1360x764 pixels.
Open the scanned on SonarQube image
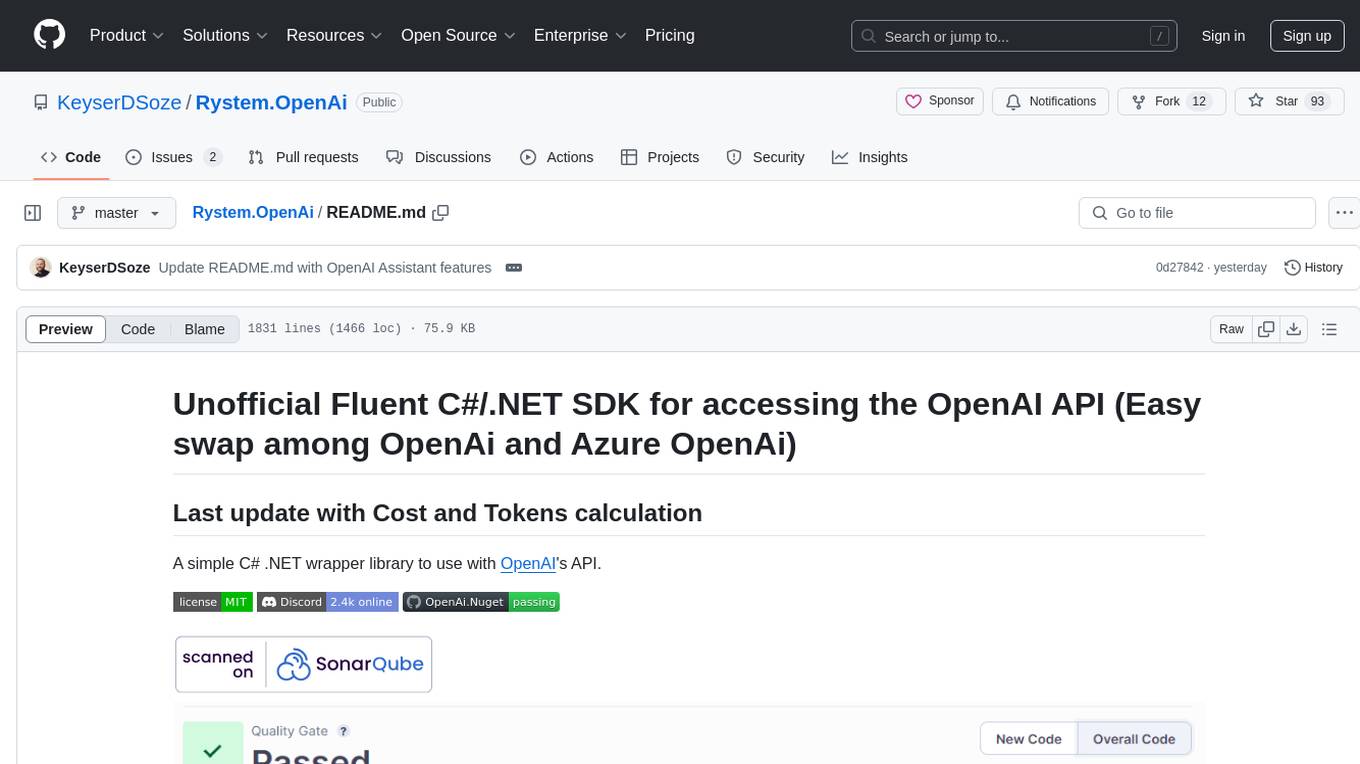pyautogui.click(x=303, y=664)
